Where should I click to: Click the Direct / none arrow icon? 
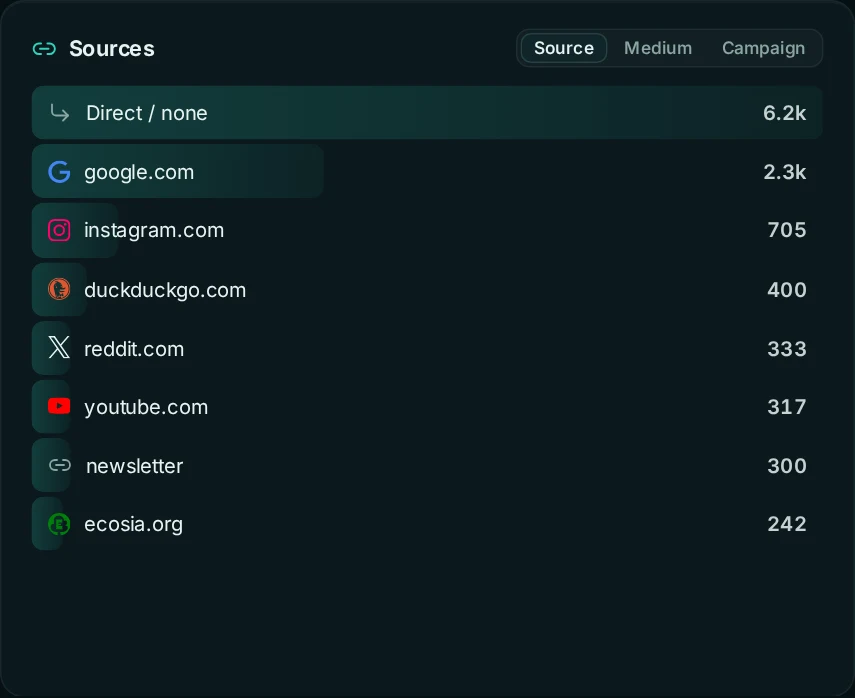(x=59, y=113)
